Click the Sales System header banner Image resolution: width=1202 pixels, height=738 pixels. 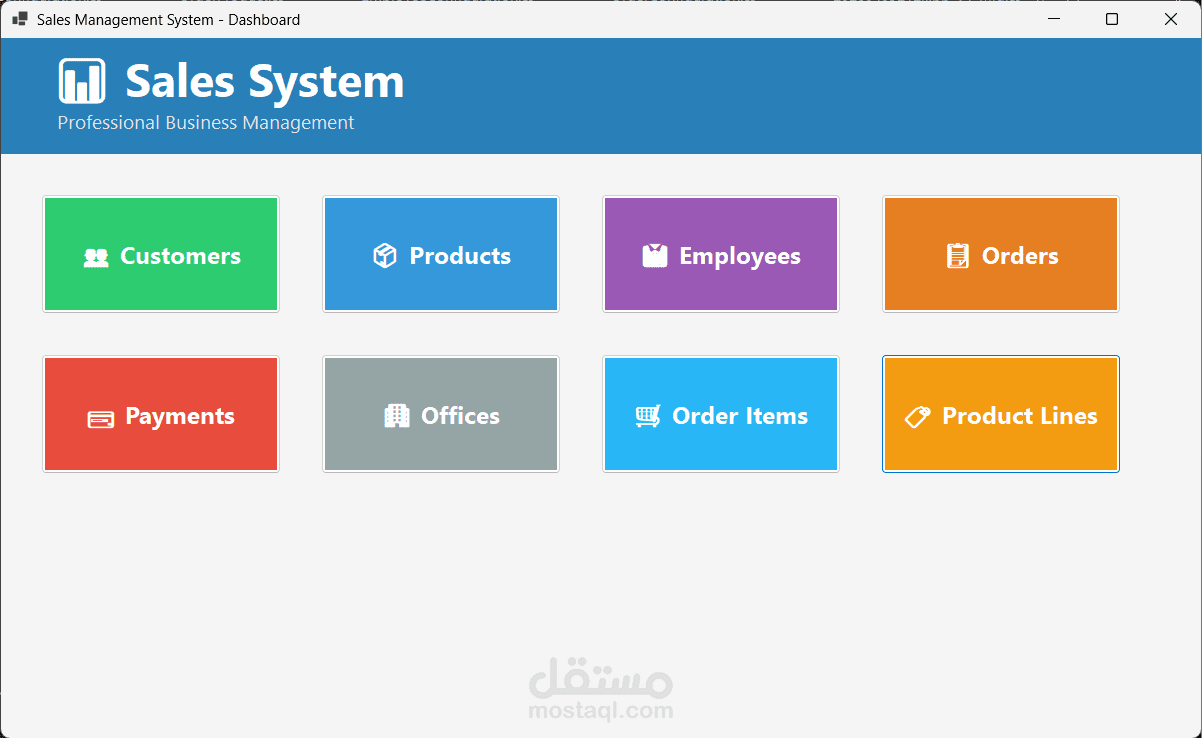pos(601,95)
